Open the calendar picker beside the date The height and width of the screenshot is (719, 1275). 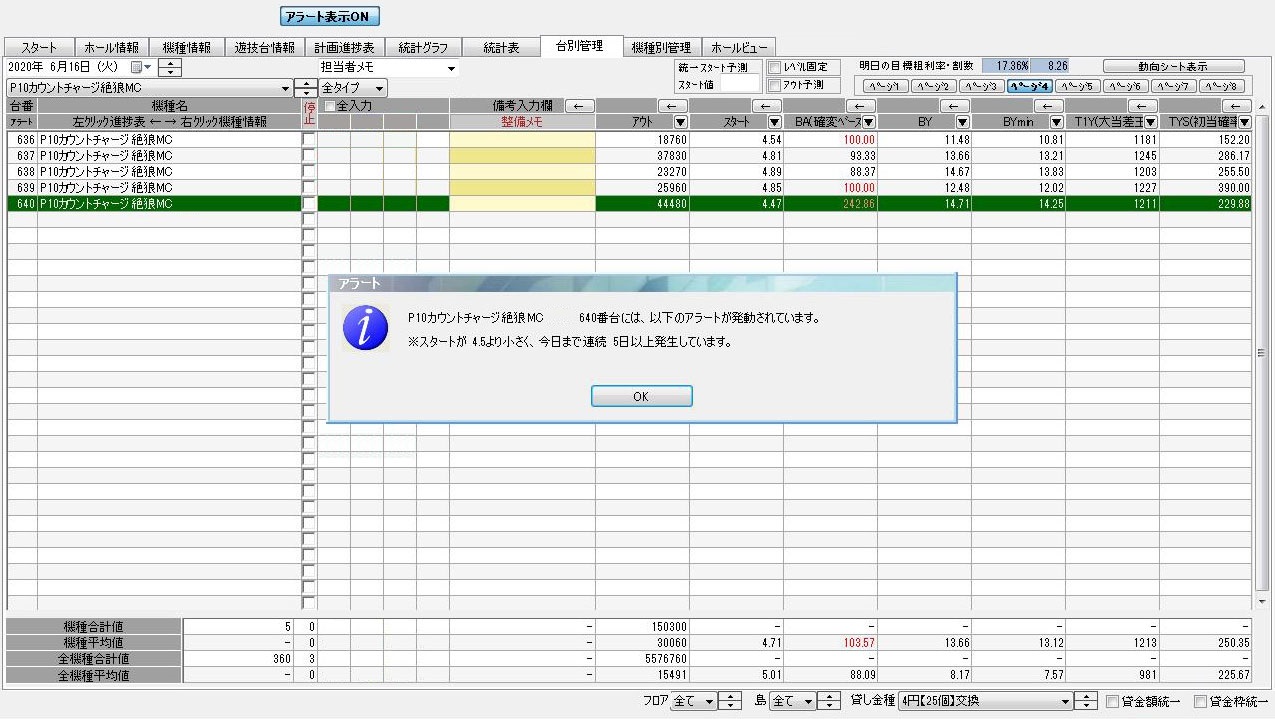141,68
